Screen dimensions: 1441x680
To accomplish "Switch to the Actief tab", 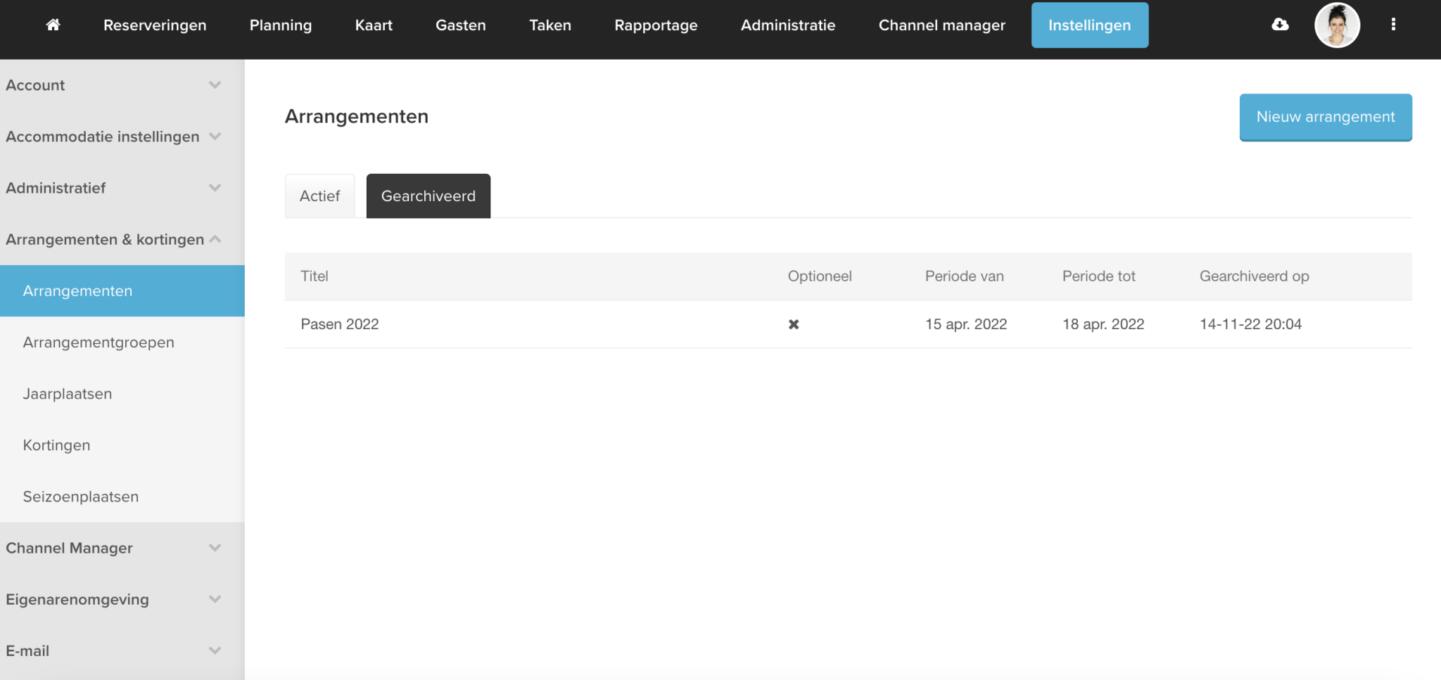I will pos(320,196).
